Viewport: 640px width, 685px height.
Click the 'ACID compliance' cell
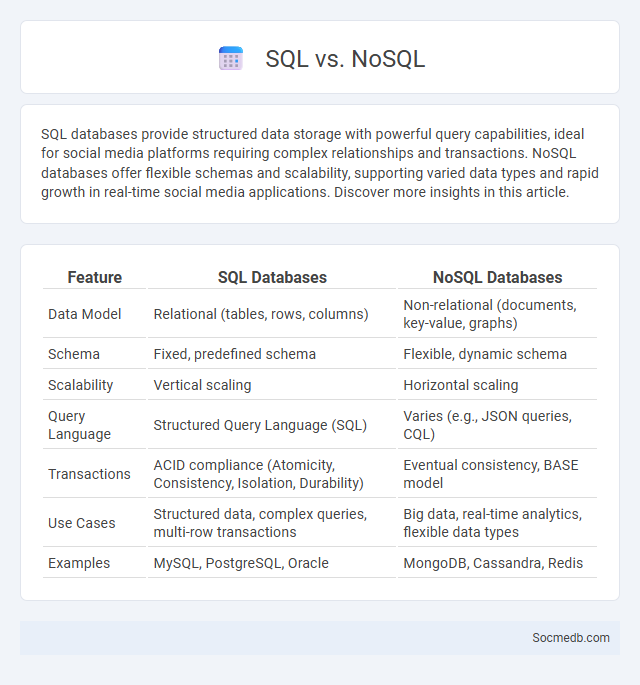tap(272, 474)
